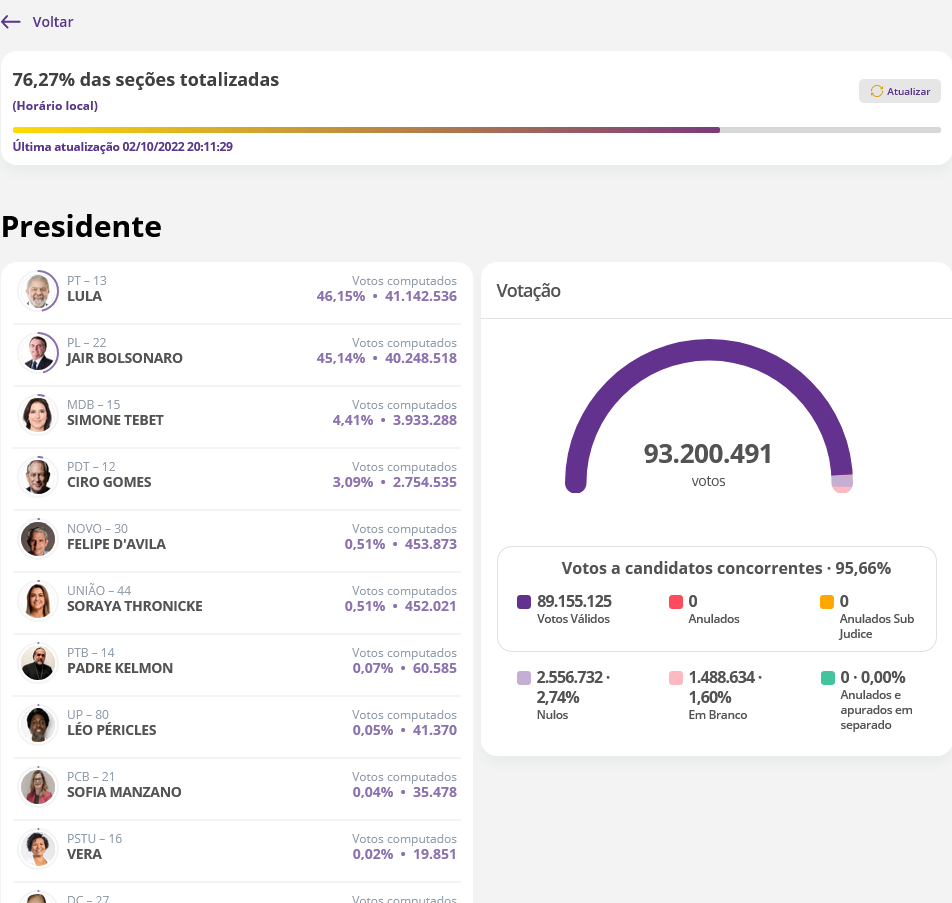The width and height of the screenshot is (952, 903).
Task: Open Vera's candidate photo
Action: click(x=38, y=848)
